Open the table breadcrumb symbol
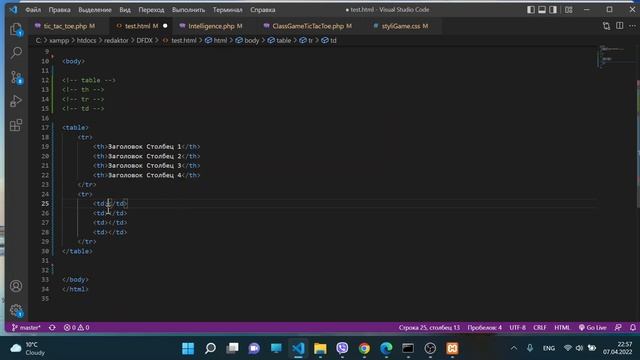640x360 pixels. (x=280, y=40)
